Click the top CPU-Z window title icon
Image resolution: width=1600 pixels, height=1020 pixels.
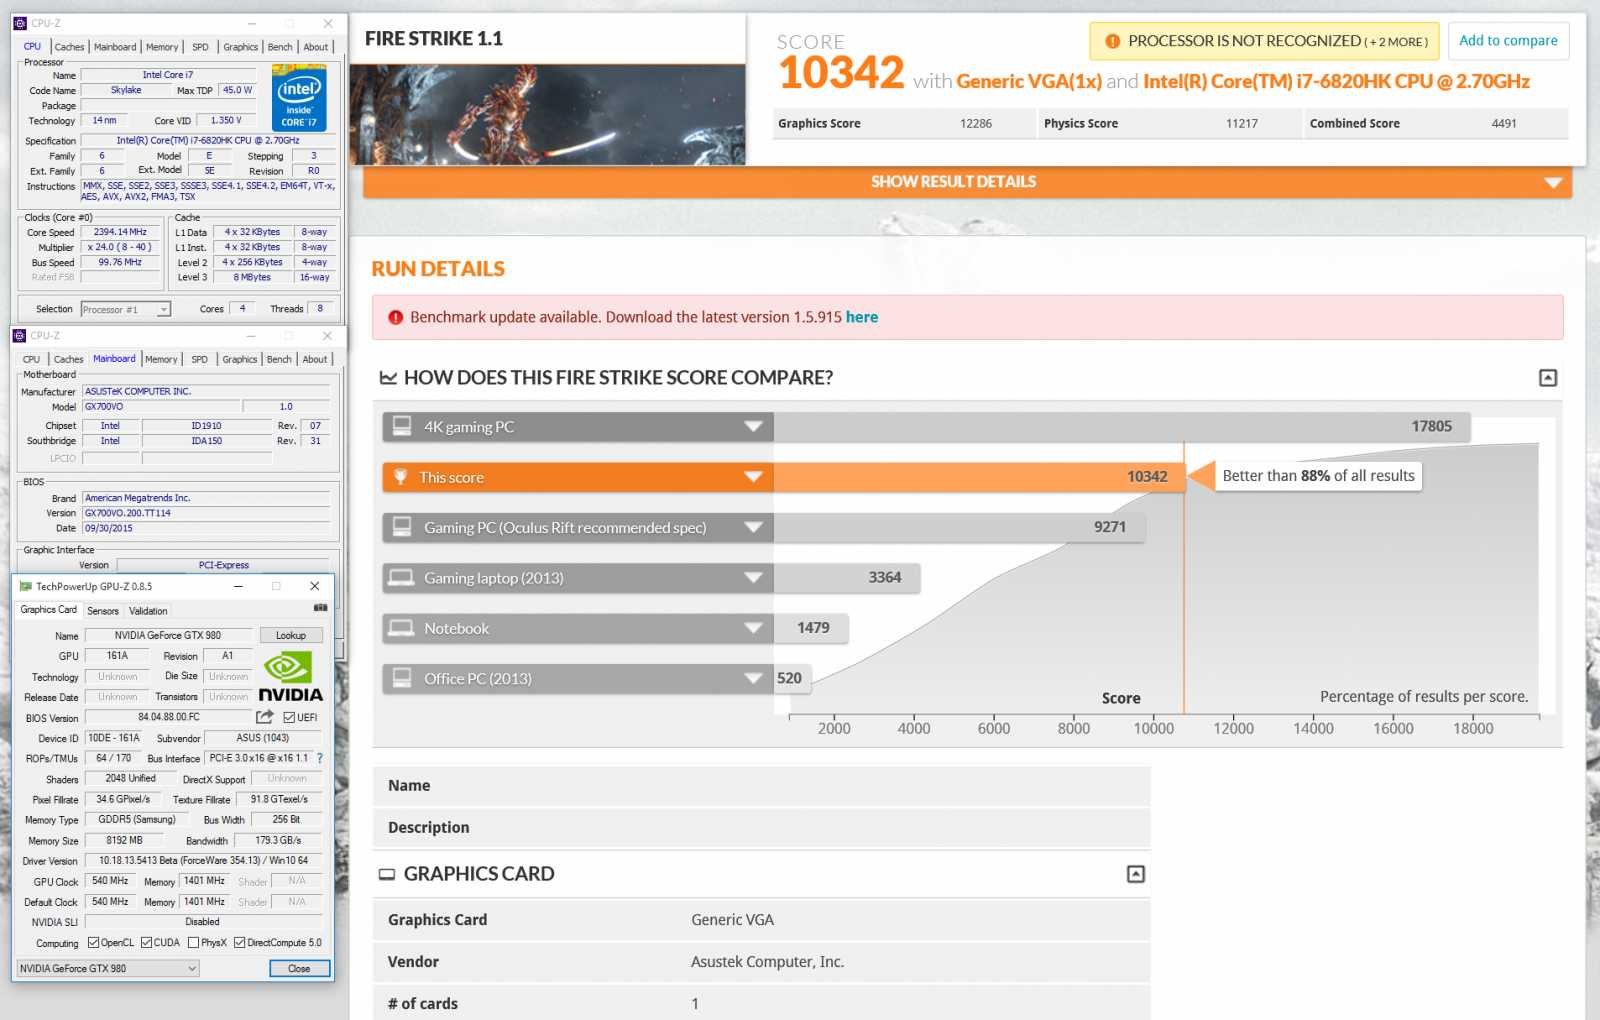coord(20,23)
